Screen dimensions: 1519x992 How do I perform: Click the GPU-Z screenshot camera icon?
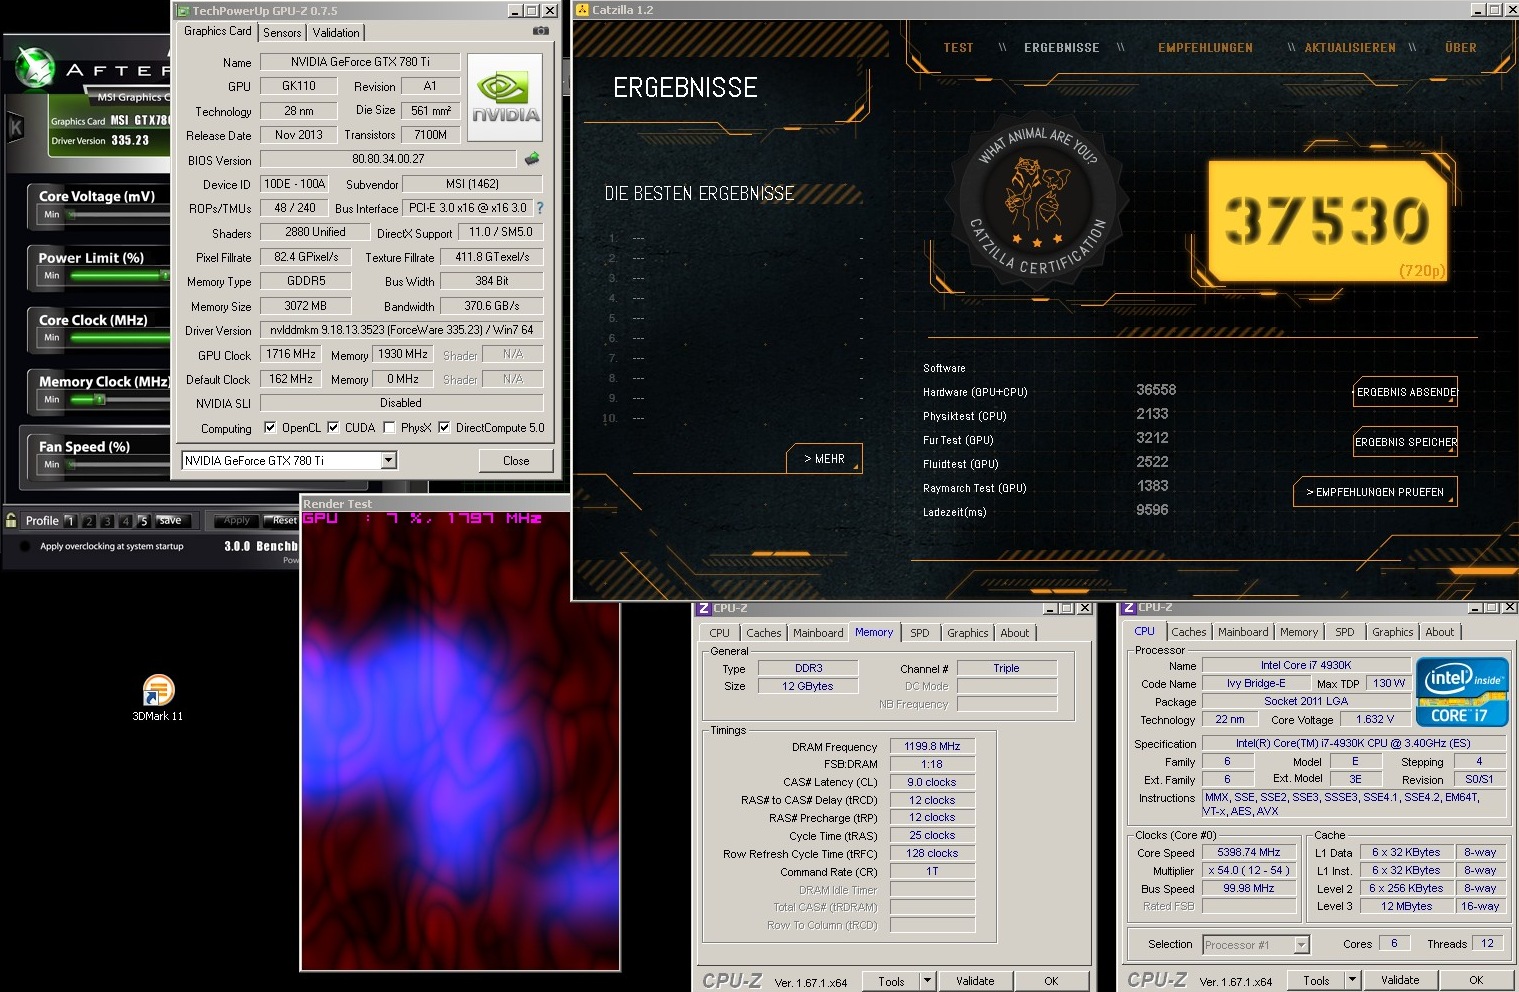pos(540,31)
